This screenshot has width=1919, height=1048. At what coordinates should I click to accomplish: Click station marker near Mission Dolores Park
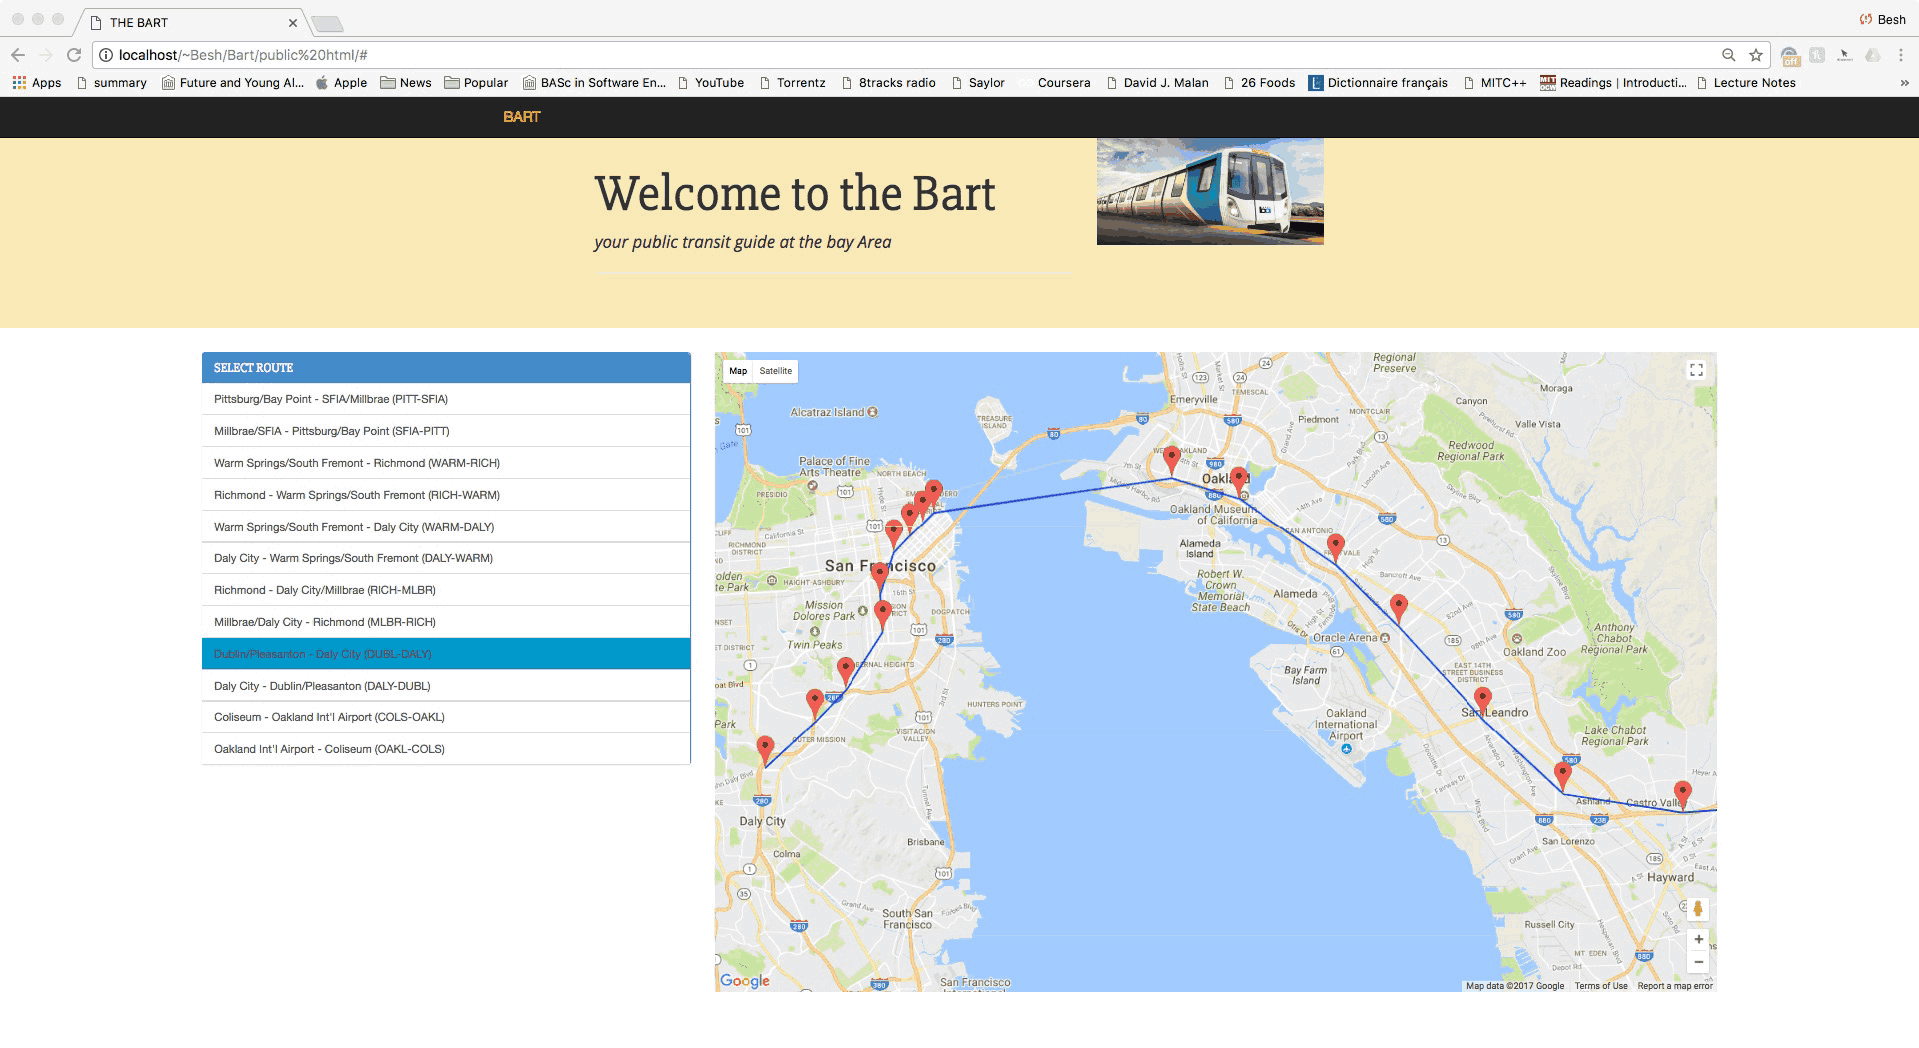click(882, 613)
